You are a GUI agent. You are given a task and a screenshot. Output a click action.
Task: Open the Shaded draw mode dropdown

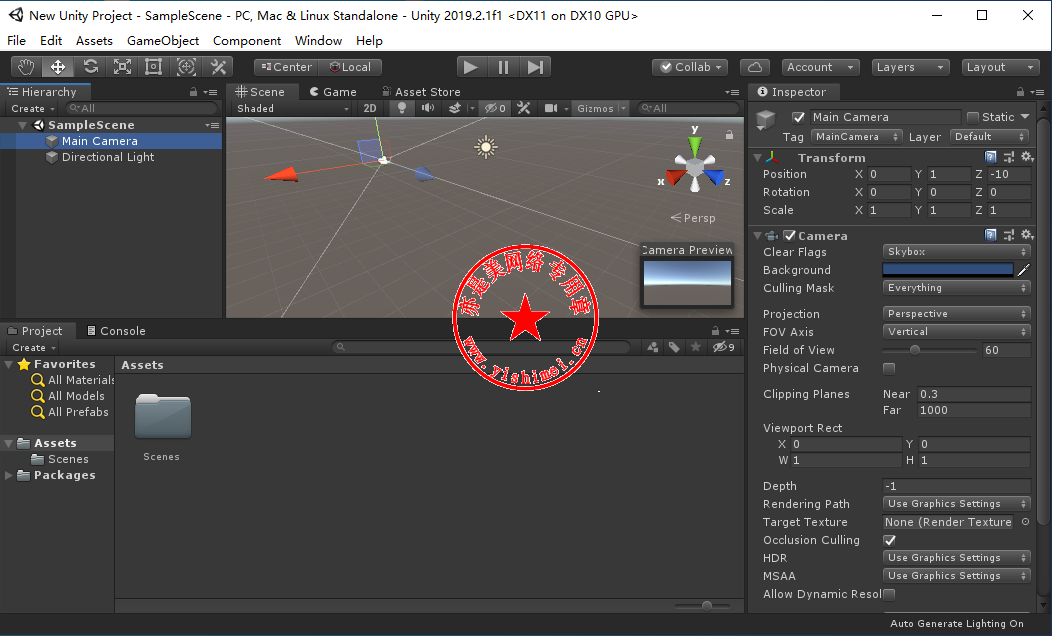(293, 108)
